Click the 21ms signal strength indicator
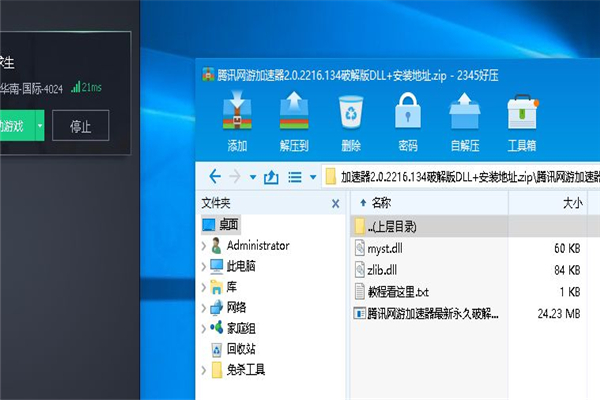 [86, 87]
